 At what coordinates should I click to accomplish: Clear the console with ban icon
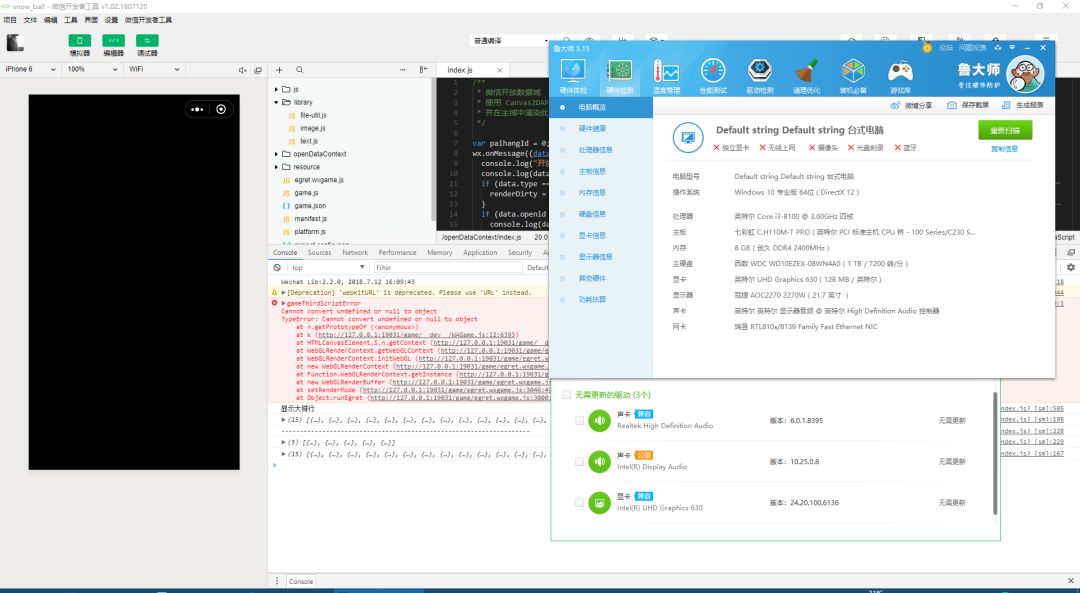click(x=277, y=267)
